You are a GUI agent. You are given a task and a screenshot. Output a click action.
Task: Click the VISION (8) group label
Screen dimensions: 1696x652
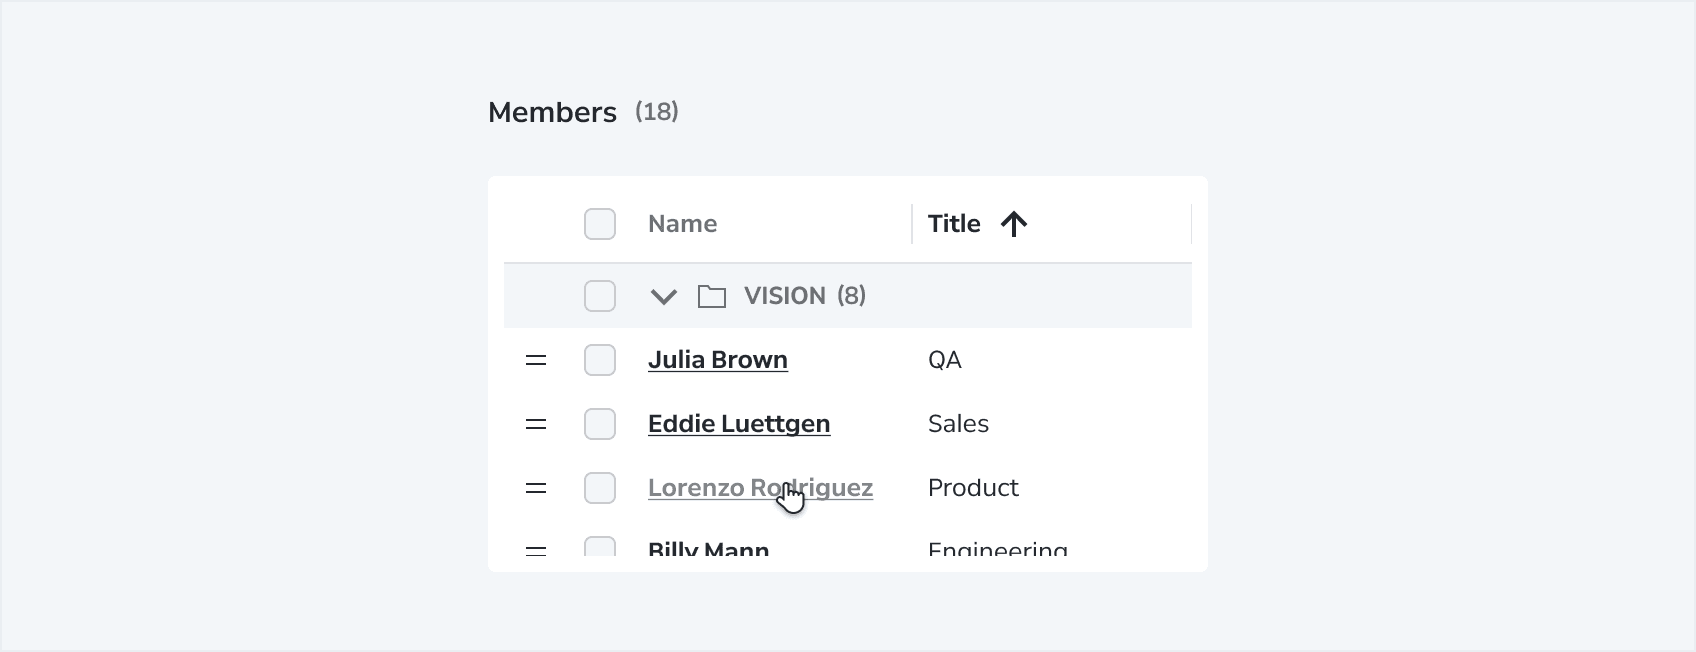coord(805,296)
